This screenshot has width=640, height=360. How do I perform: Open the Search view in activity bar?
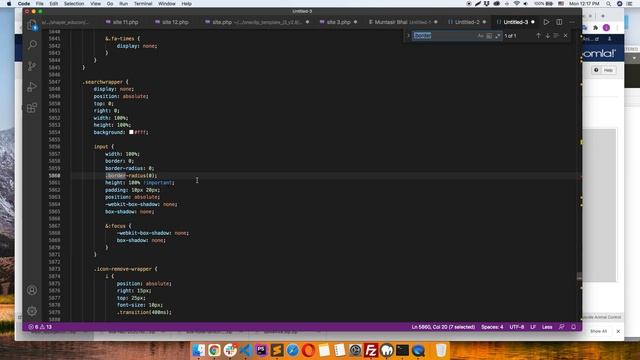pyautogui.click(x=32, y=45)
